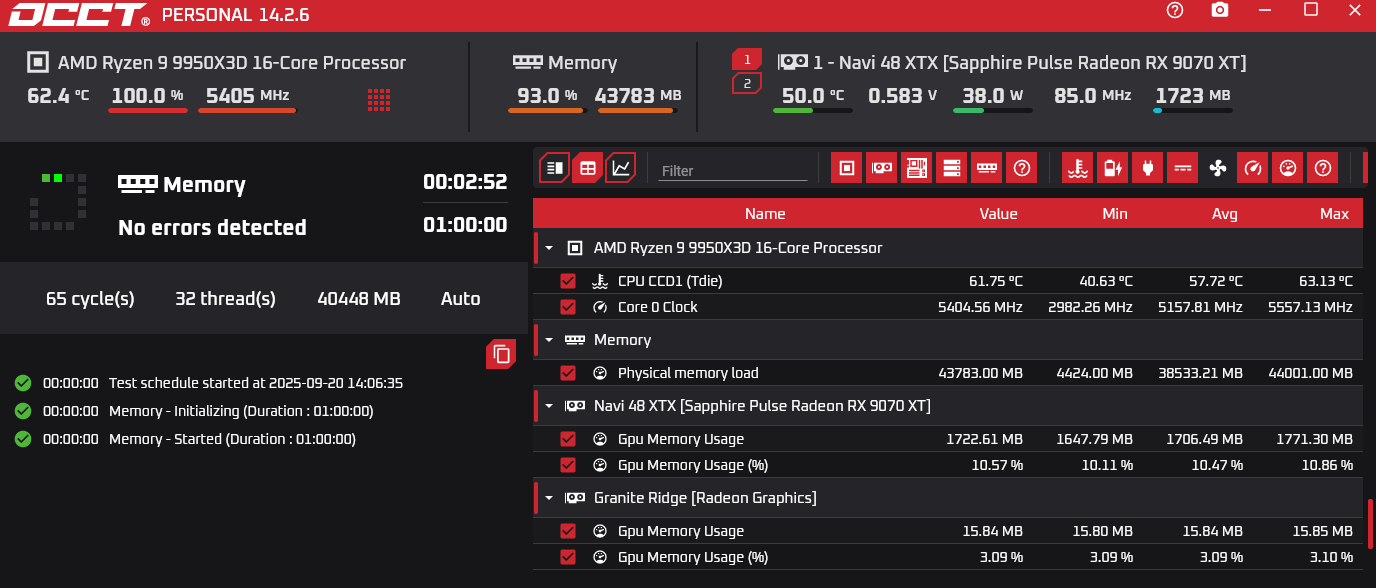Screen dimensions: 1376x588
Task: Copy test log to clipboard
Action: click(x=502, y=354)
